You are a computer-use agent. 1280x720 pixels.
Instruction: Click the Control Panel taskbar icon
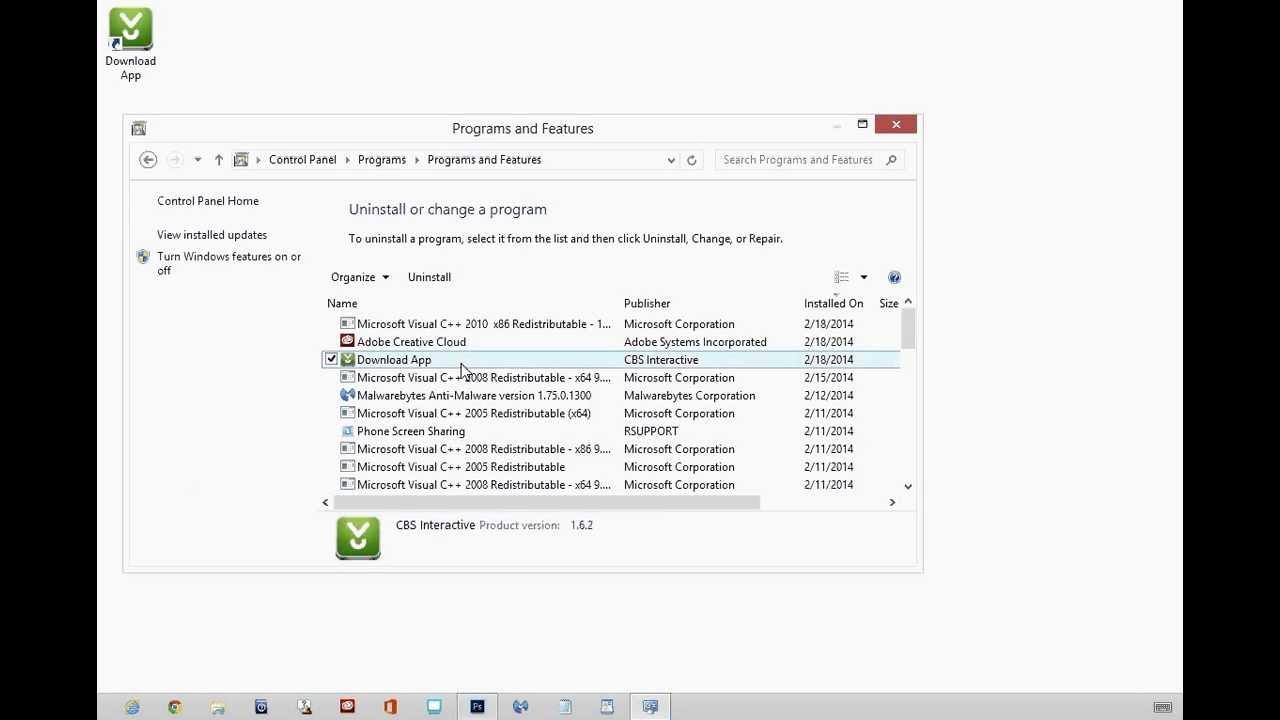(650, 707)
